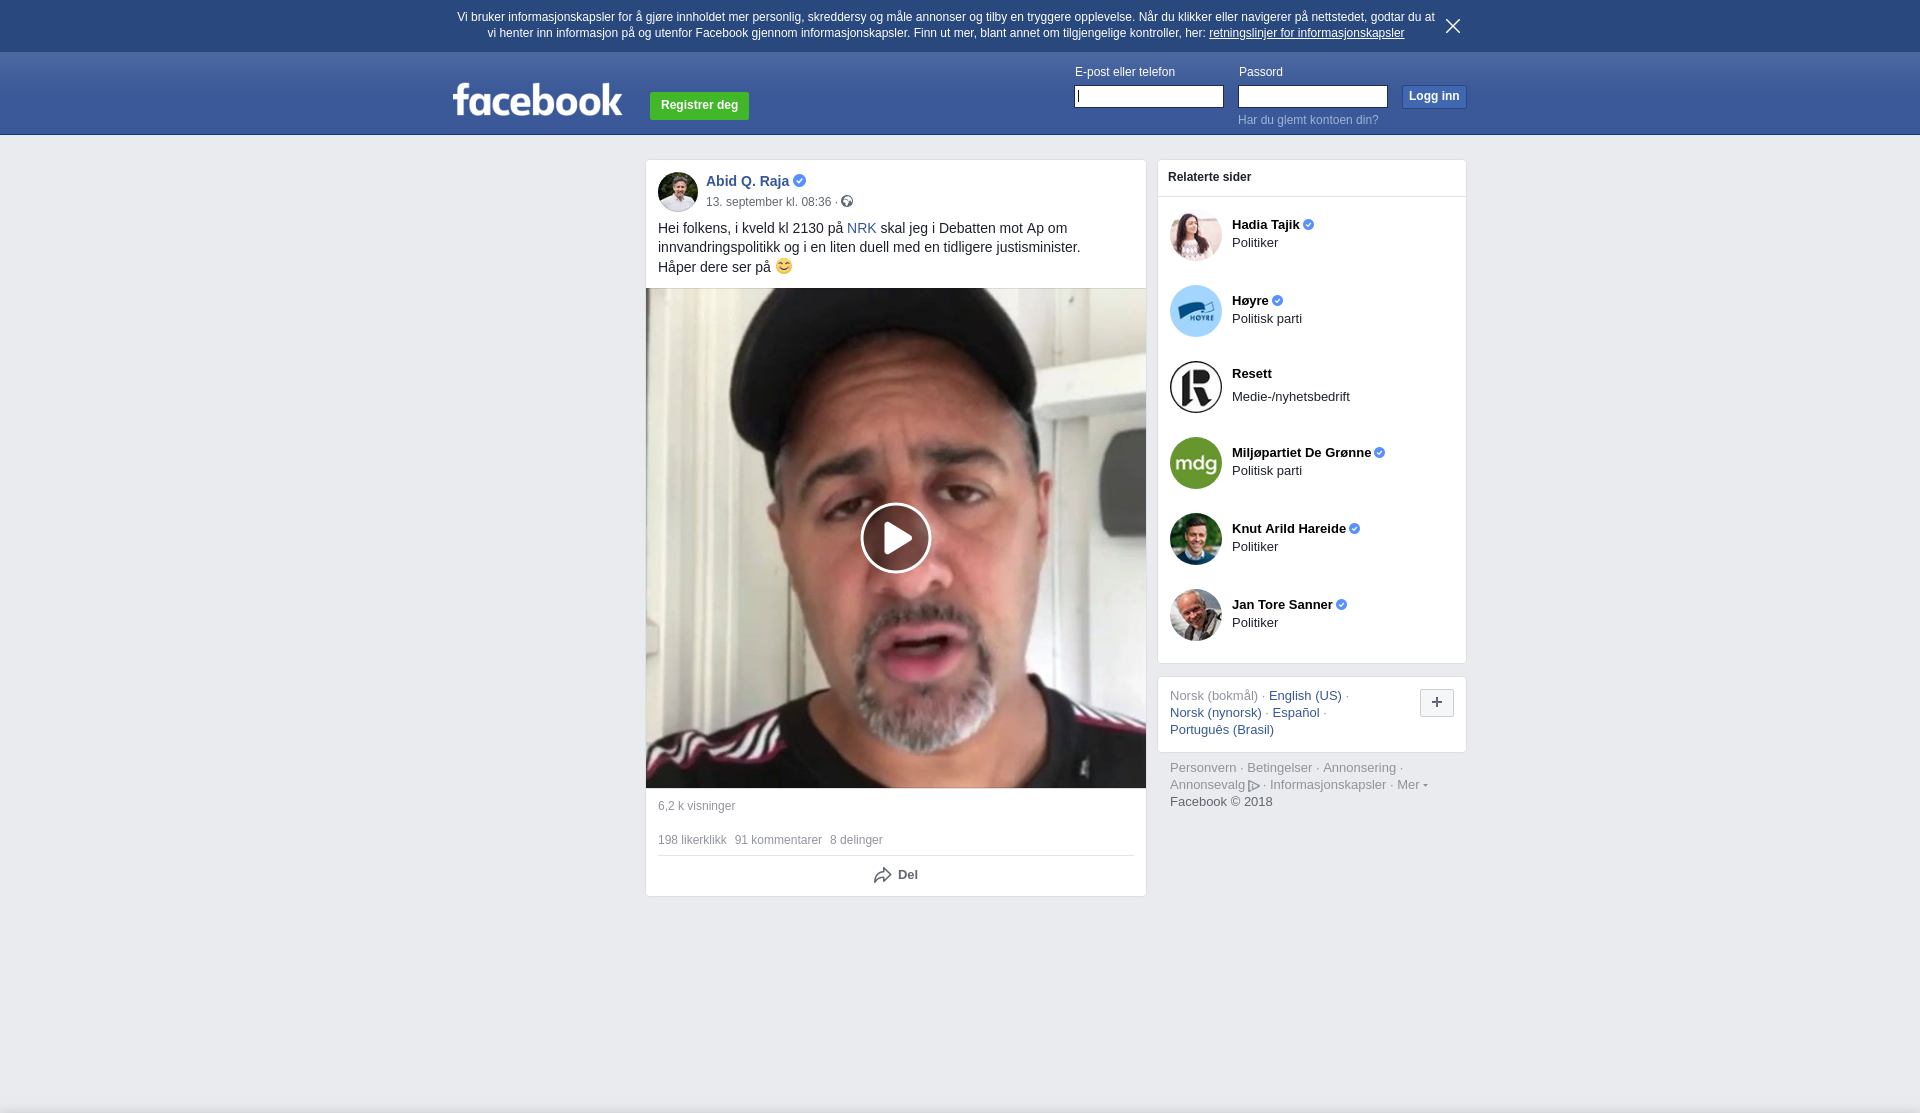Viewport: 1920px width, 1113px height.
Task: Focus the Passord input field
Action: [1312, 96]
